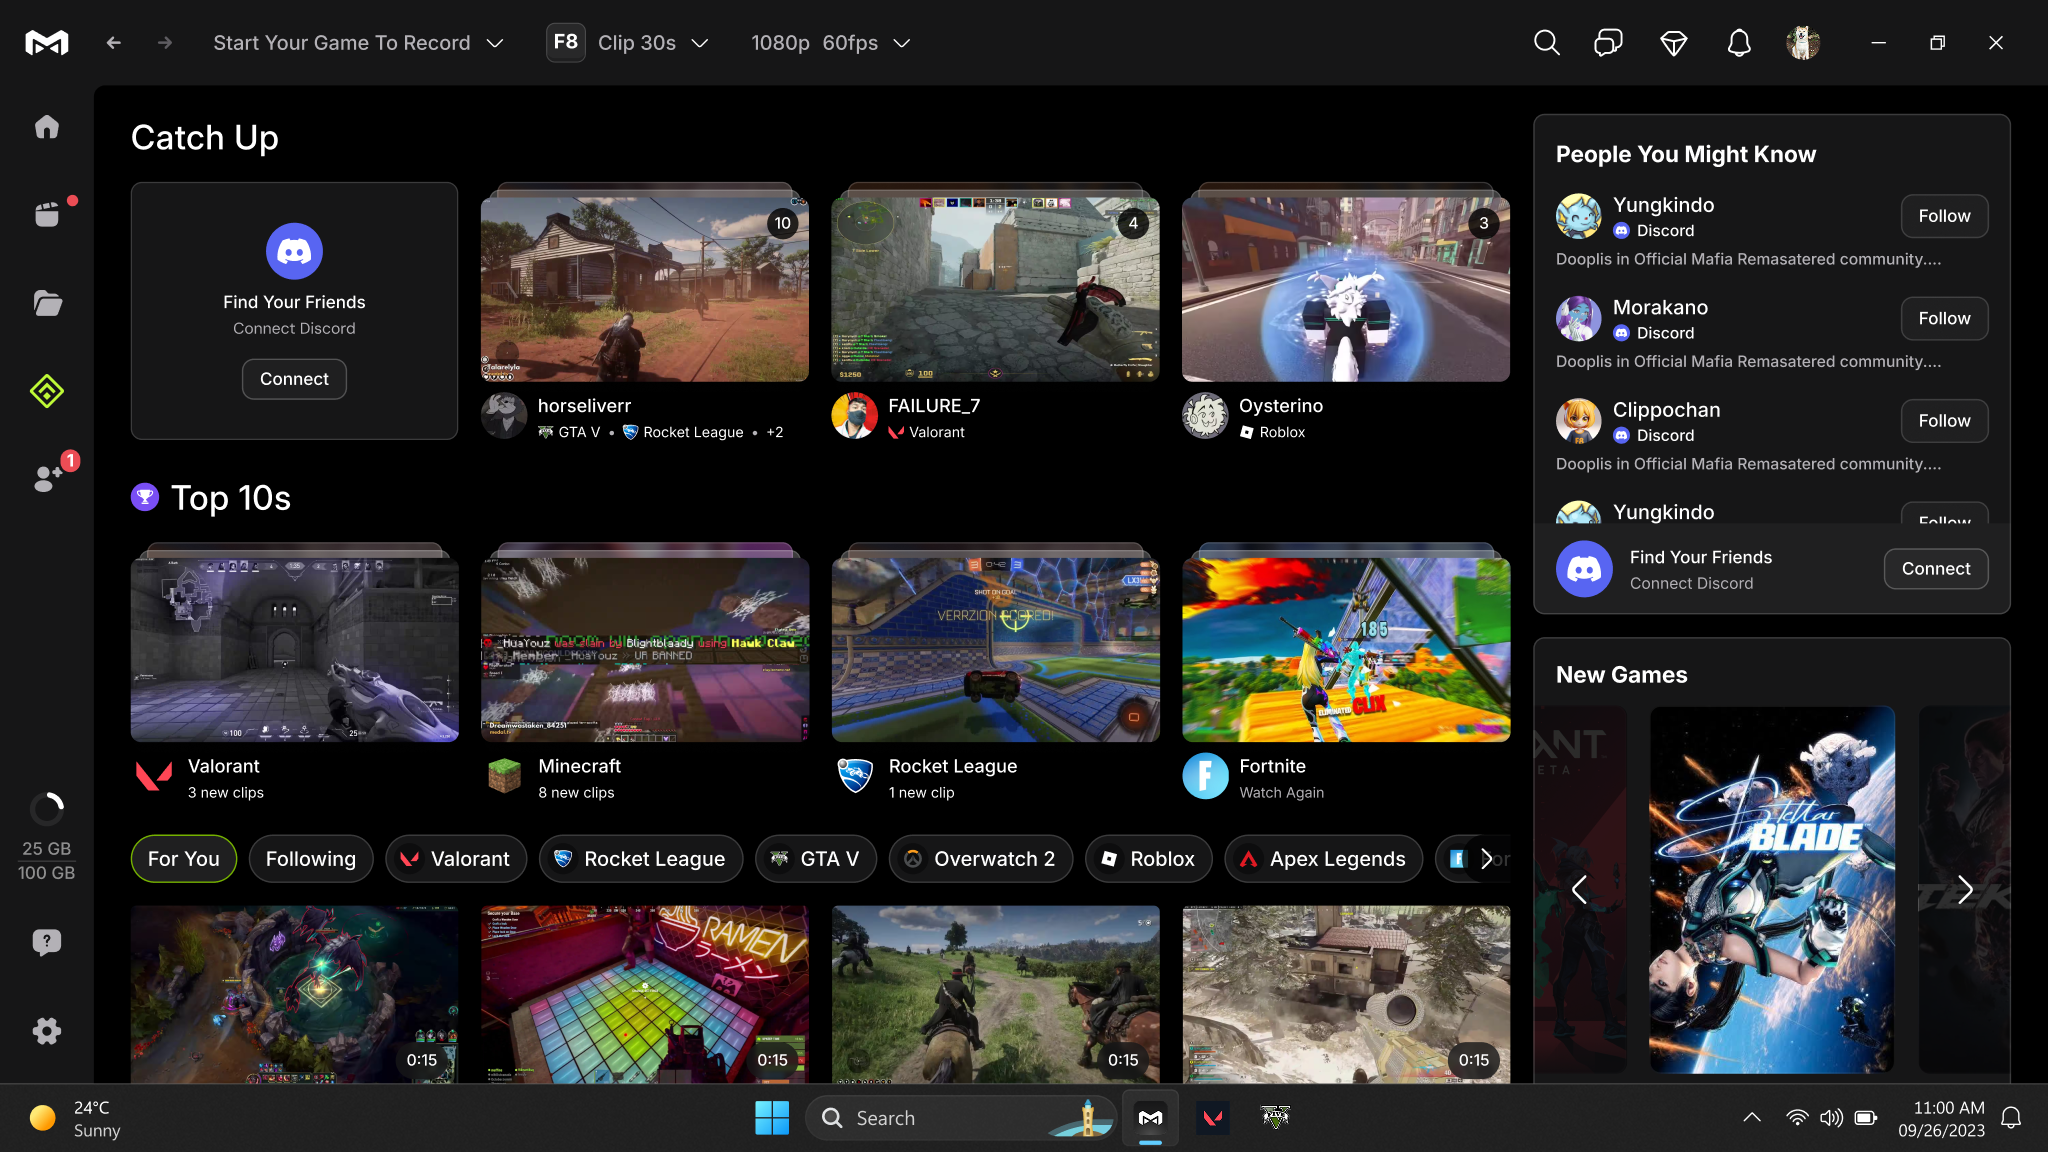
Task: Open the Fortnite Top 10s thumbnail
Action: point(1346,649)
